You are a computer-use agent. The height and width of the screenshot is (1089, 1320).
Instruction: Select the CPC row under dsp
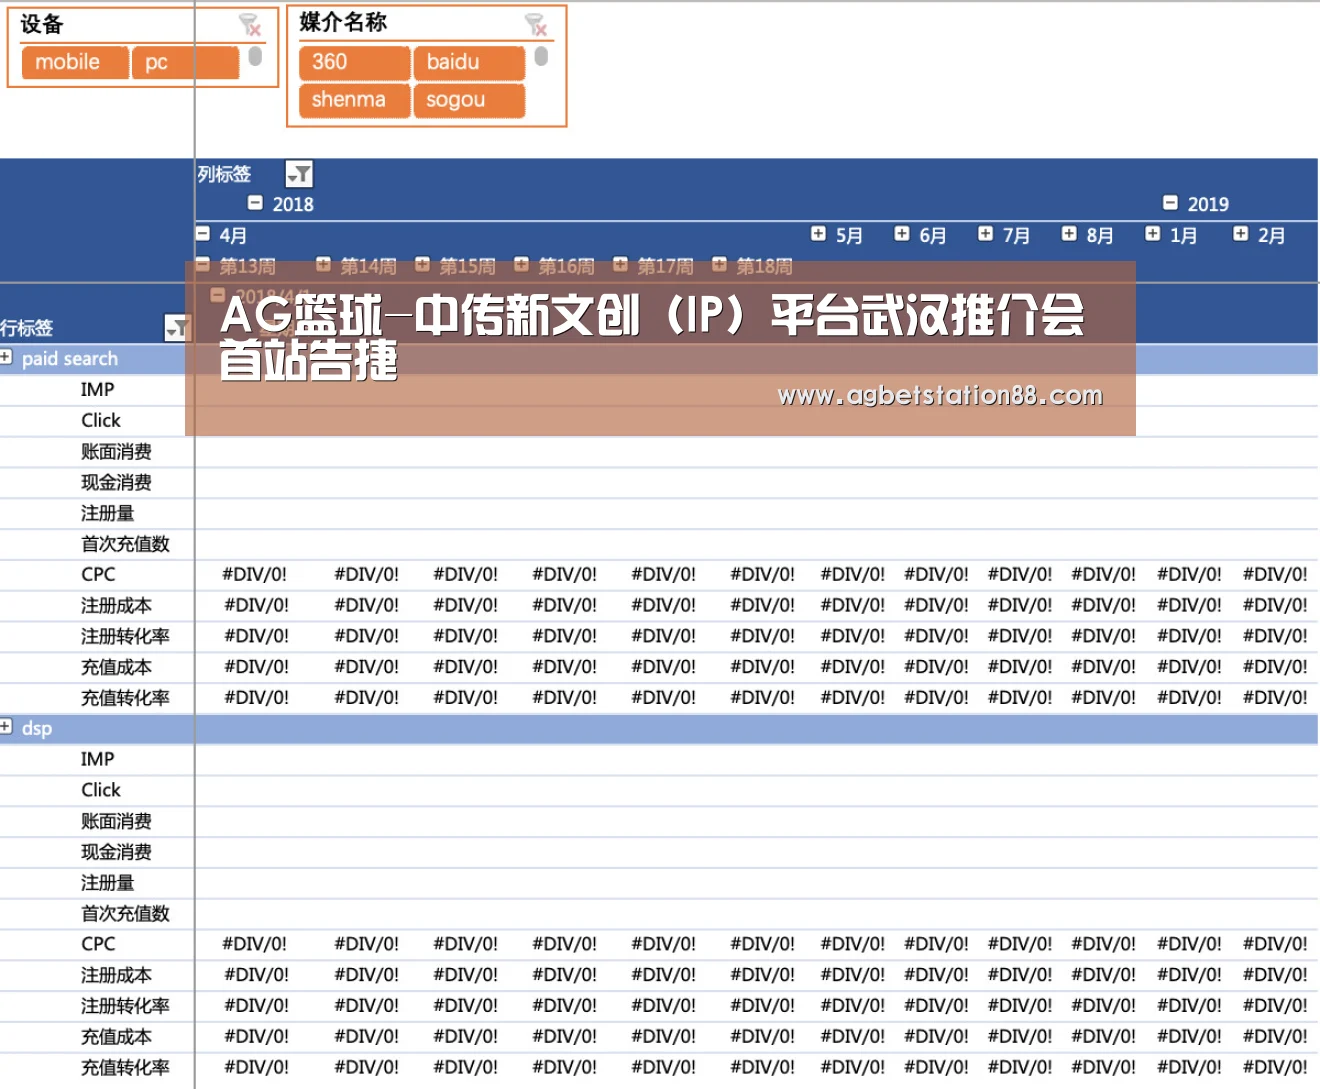click(x=97, y=945)
